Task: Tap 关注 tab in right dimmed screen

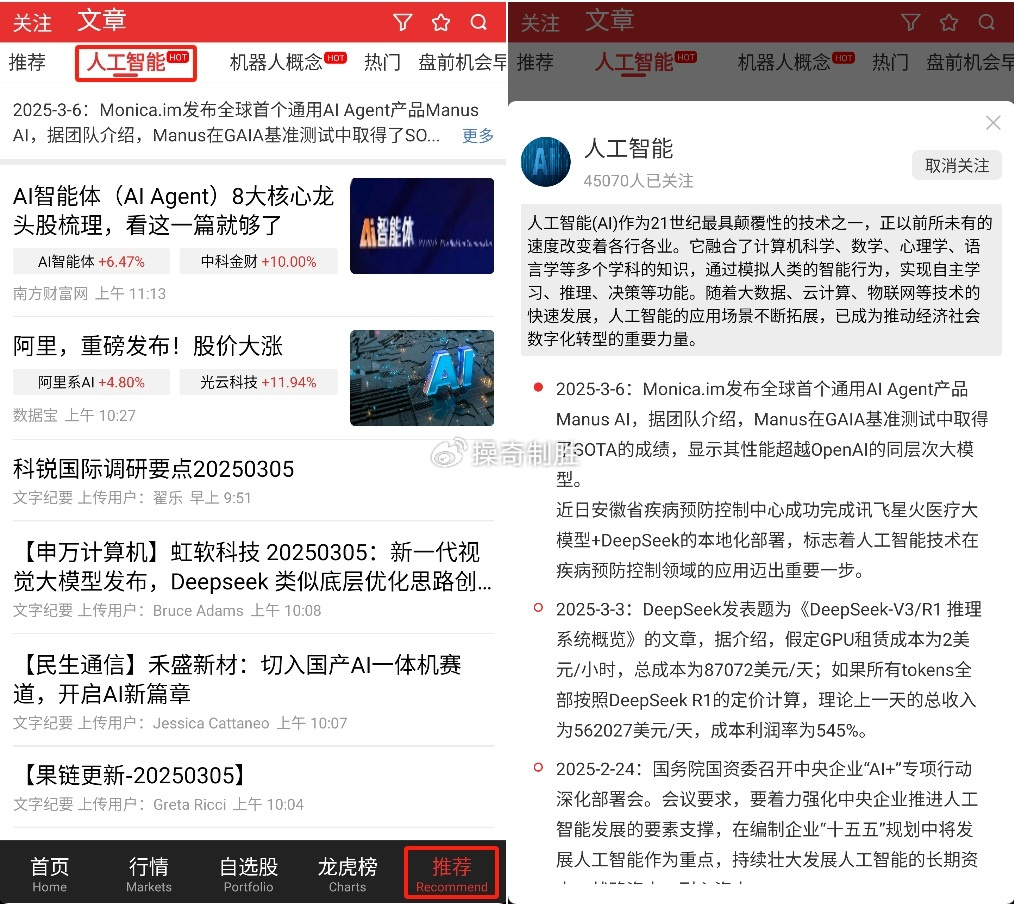Action: tap(541, 23)
